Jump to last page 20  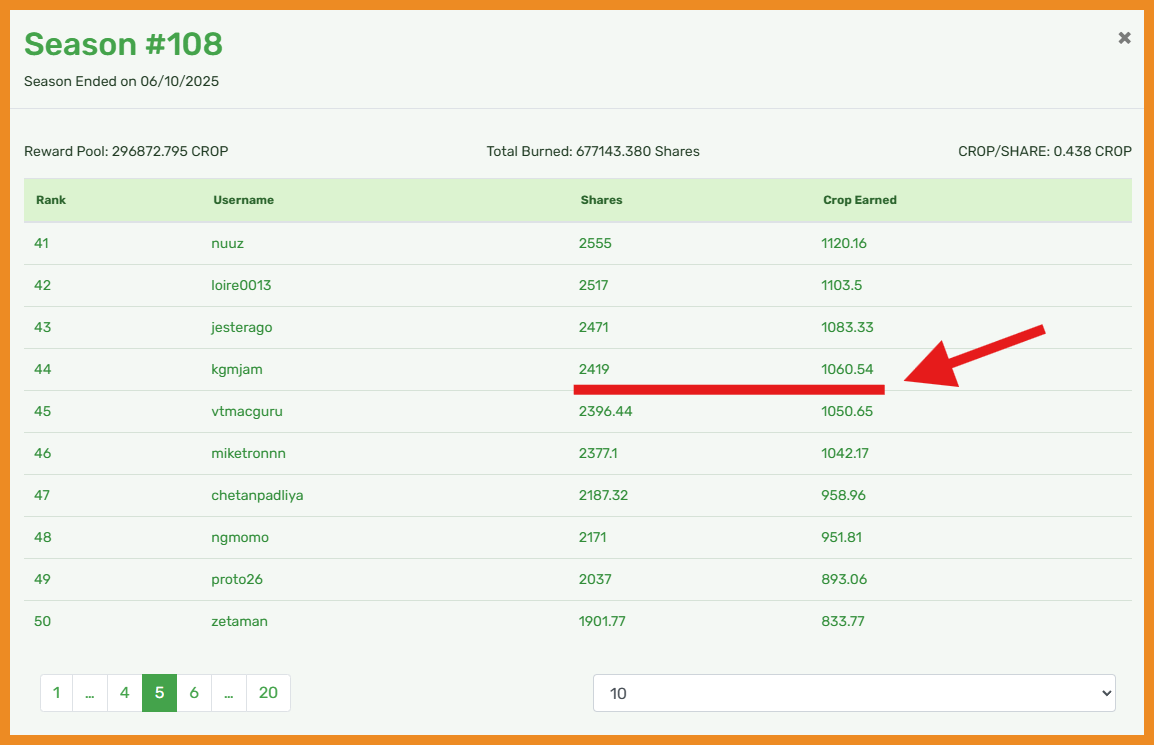click(x=268, y=692)
